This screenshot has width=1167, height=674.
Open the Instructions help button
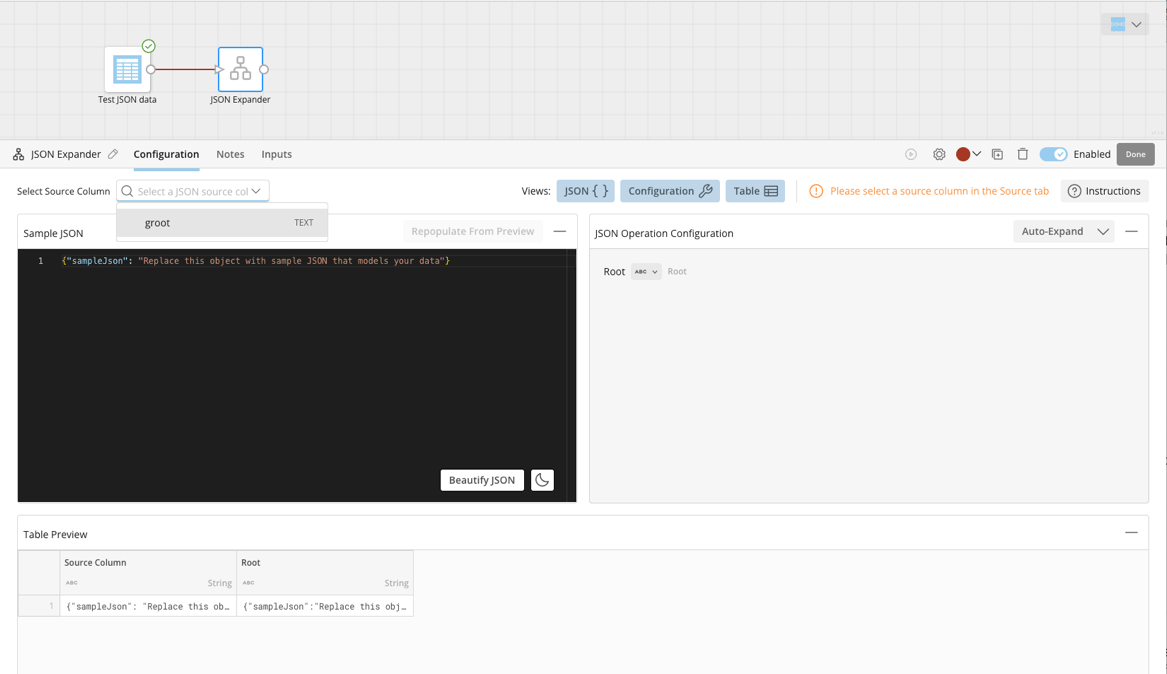point(1104,191)
